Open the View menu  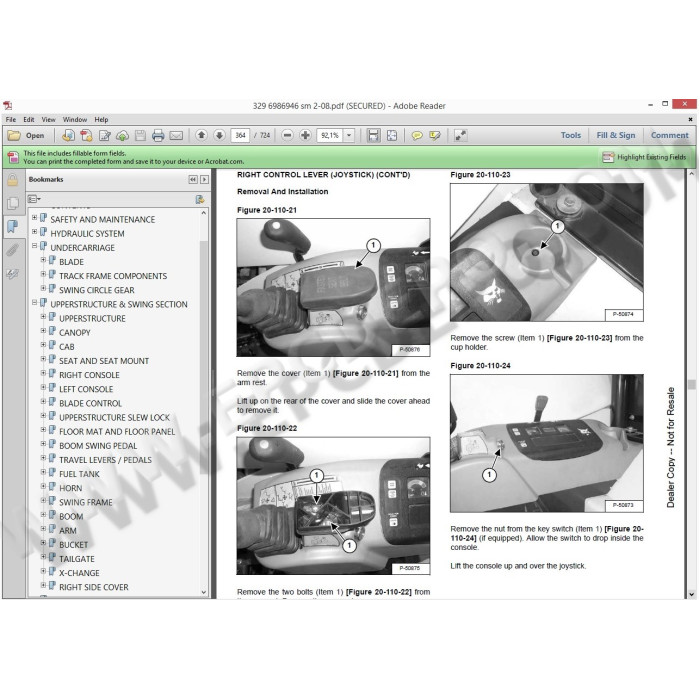[x=48, y=120]
